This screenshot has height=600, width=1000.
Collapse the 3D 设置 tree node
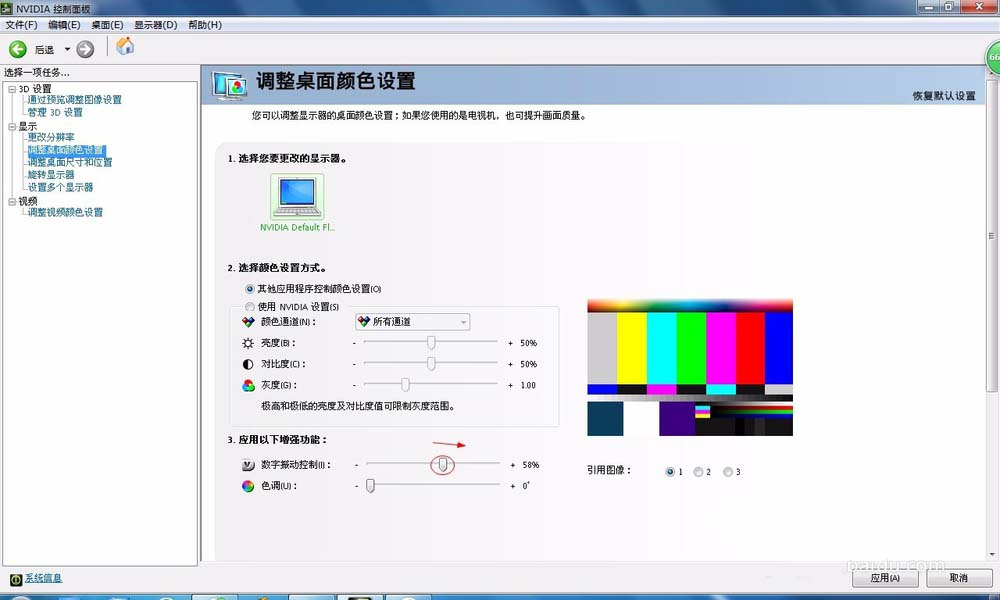point(12,89)
